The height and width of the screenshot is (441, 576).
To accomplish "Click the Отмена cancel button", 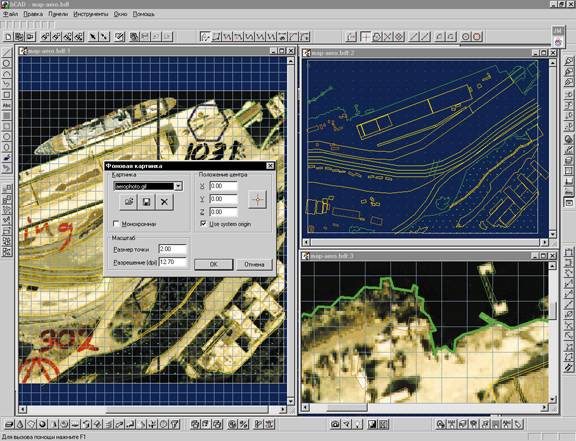I will tap(254, 264).
